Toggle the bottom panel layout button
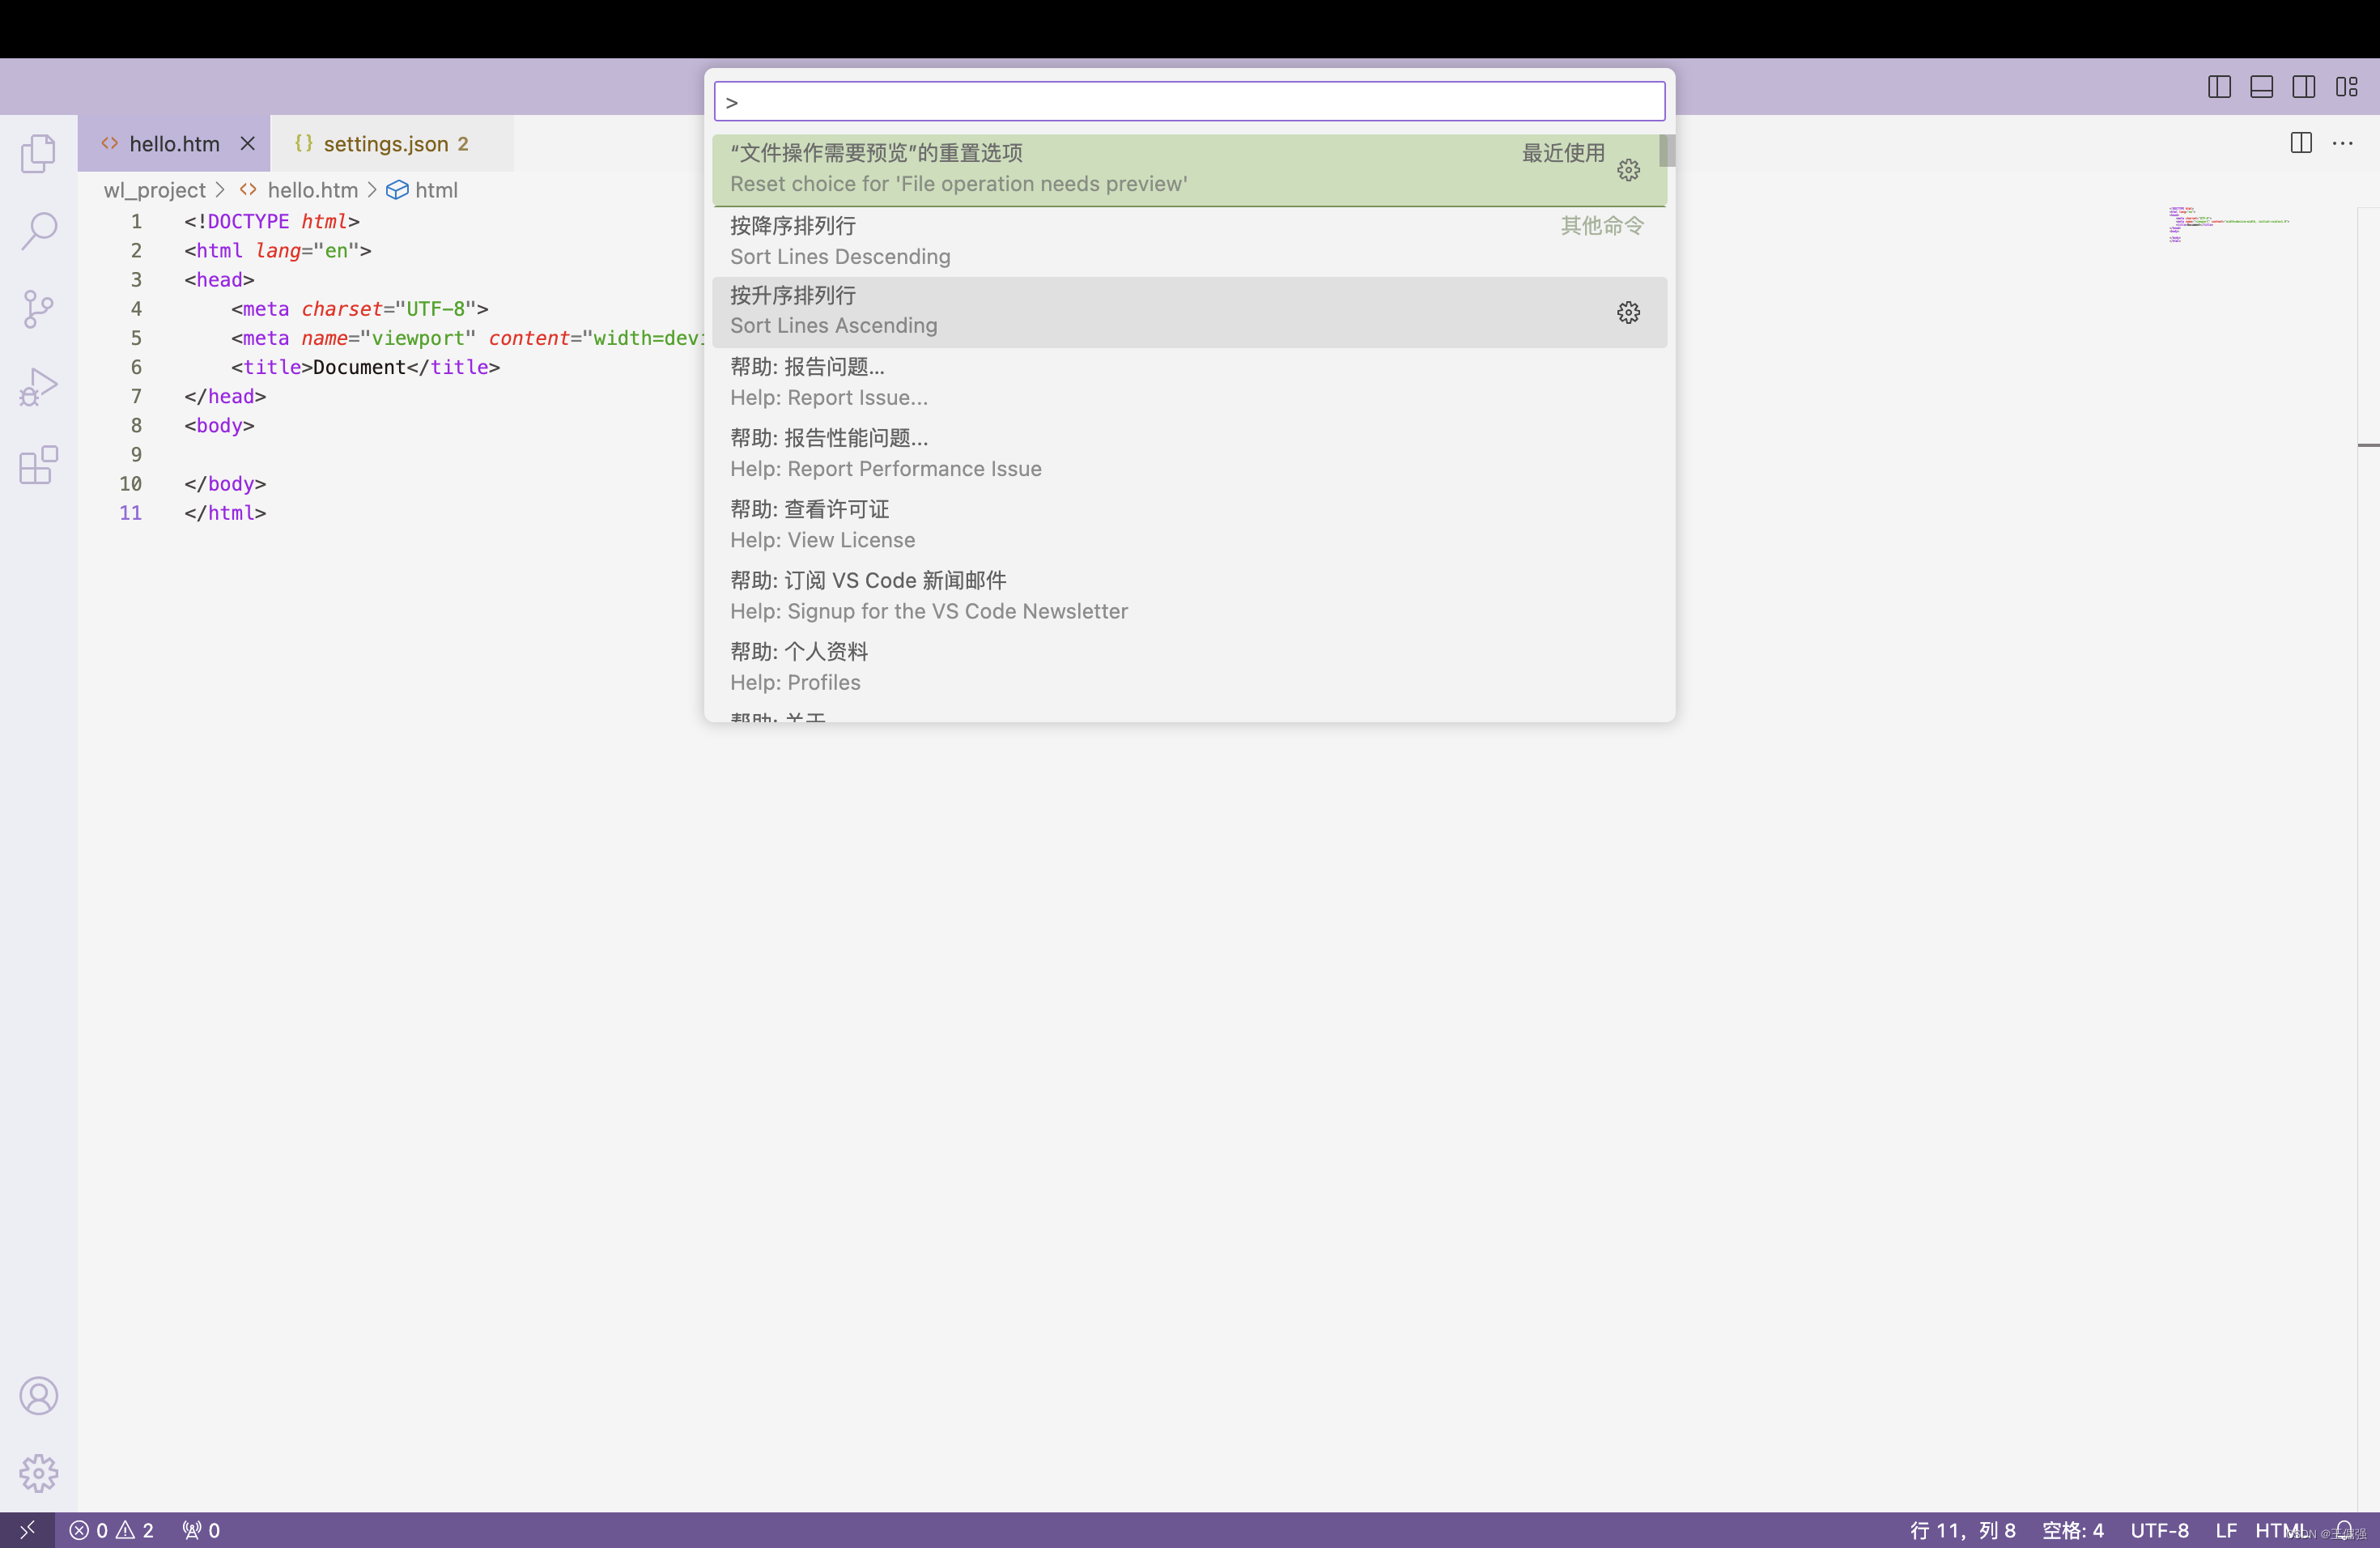The height and width of the screenshot is (1548, 2380). (x=2261, y=87)
